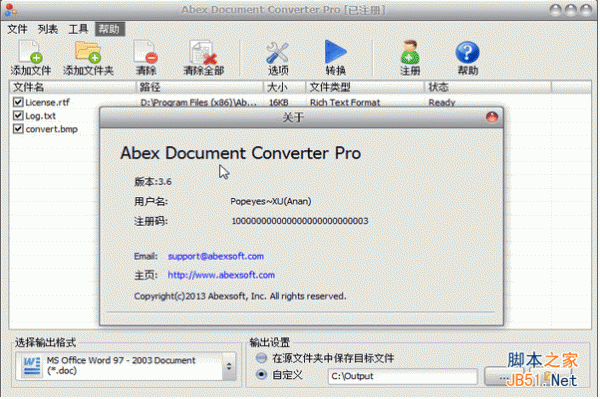
Task: Click the 版本:3.6 version text
Action: point(153,182)
